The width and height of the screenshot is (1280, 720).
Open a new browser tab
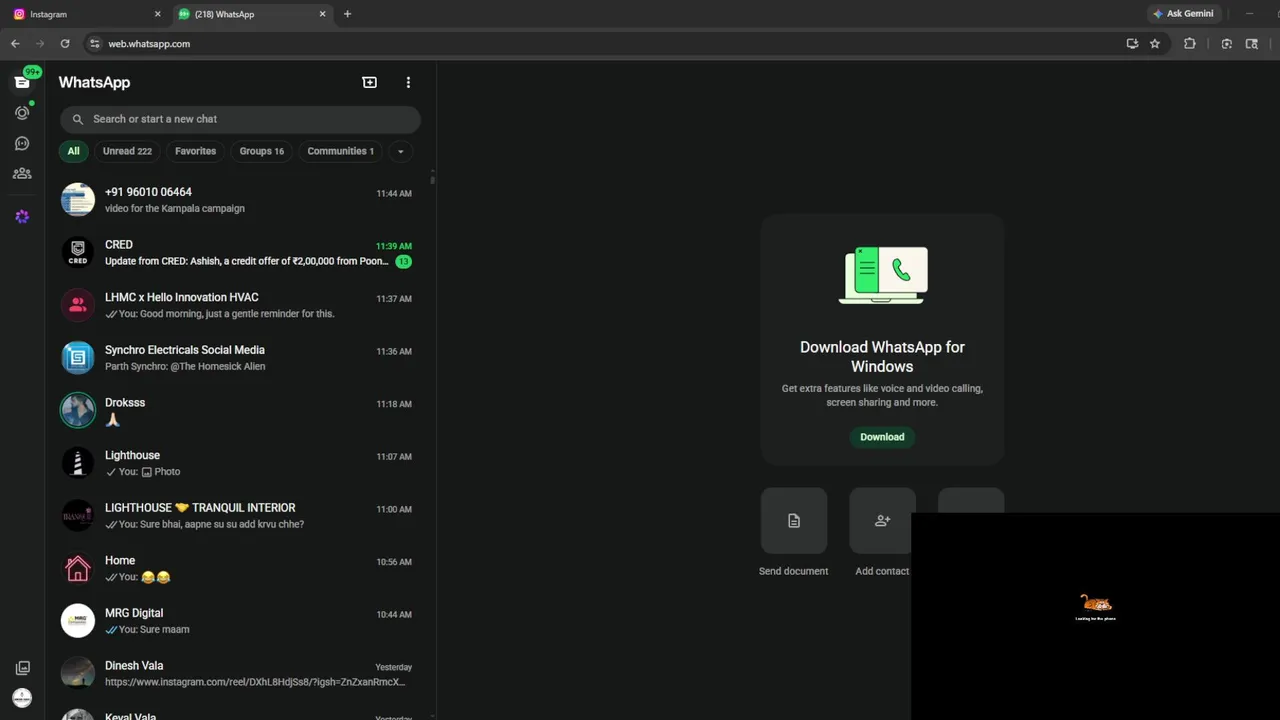pyautogui.click(x=347, y=14)
